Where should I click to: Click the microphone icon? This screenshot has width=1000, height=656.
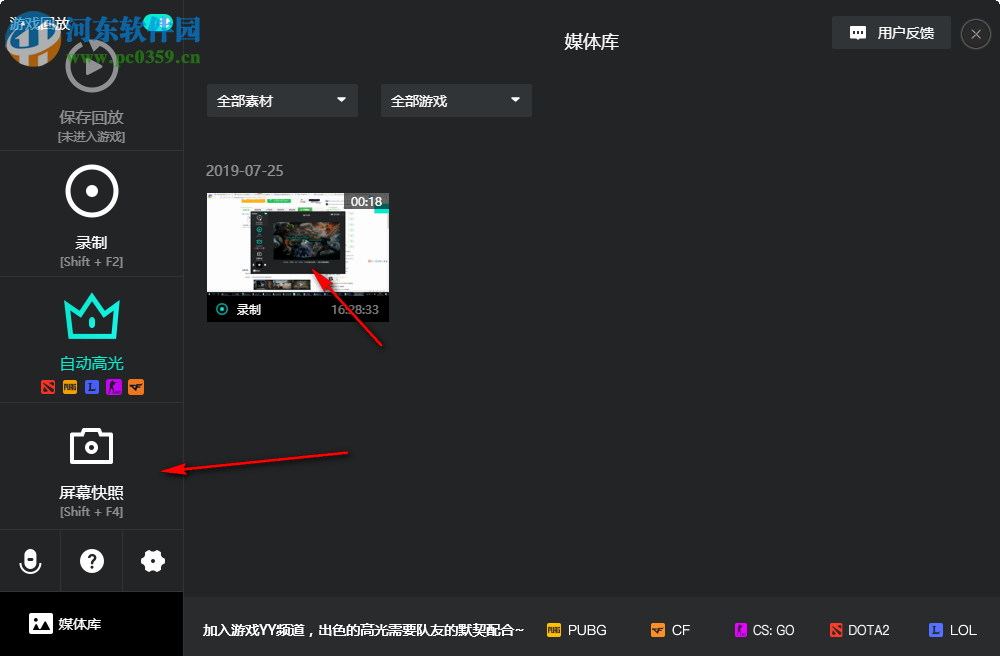click(30, 561)
